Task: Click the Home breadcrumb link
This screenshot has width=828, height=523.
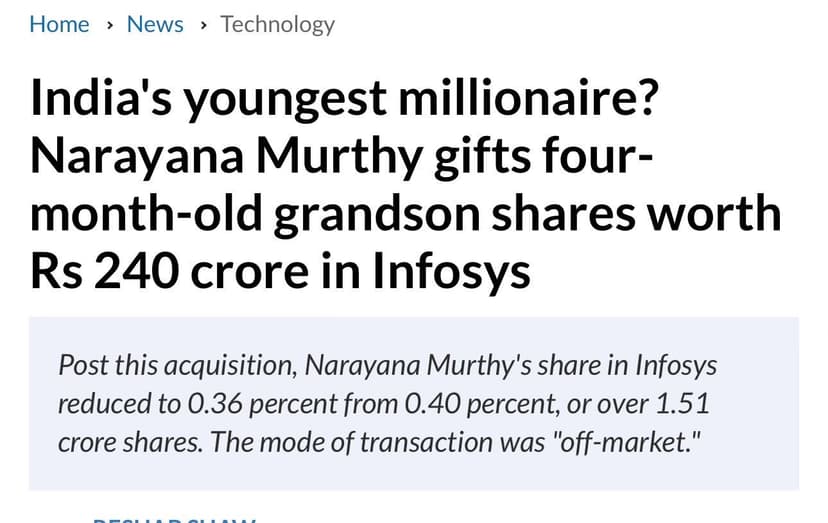Action: 59,24
